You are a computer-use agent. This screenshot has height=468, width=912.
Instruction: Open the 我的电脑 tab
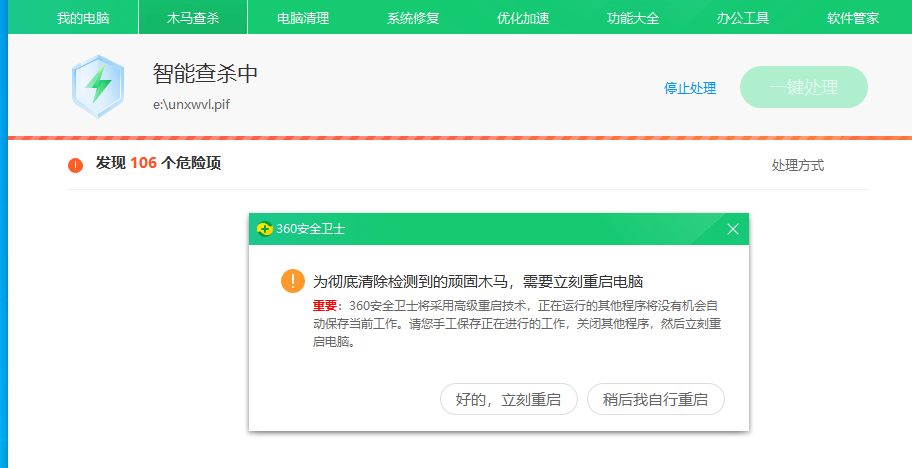(83, 18)
